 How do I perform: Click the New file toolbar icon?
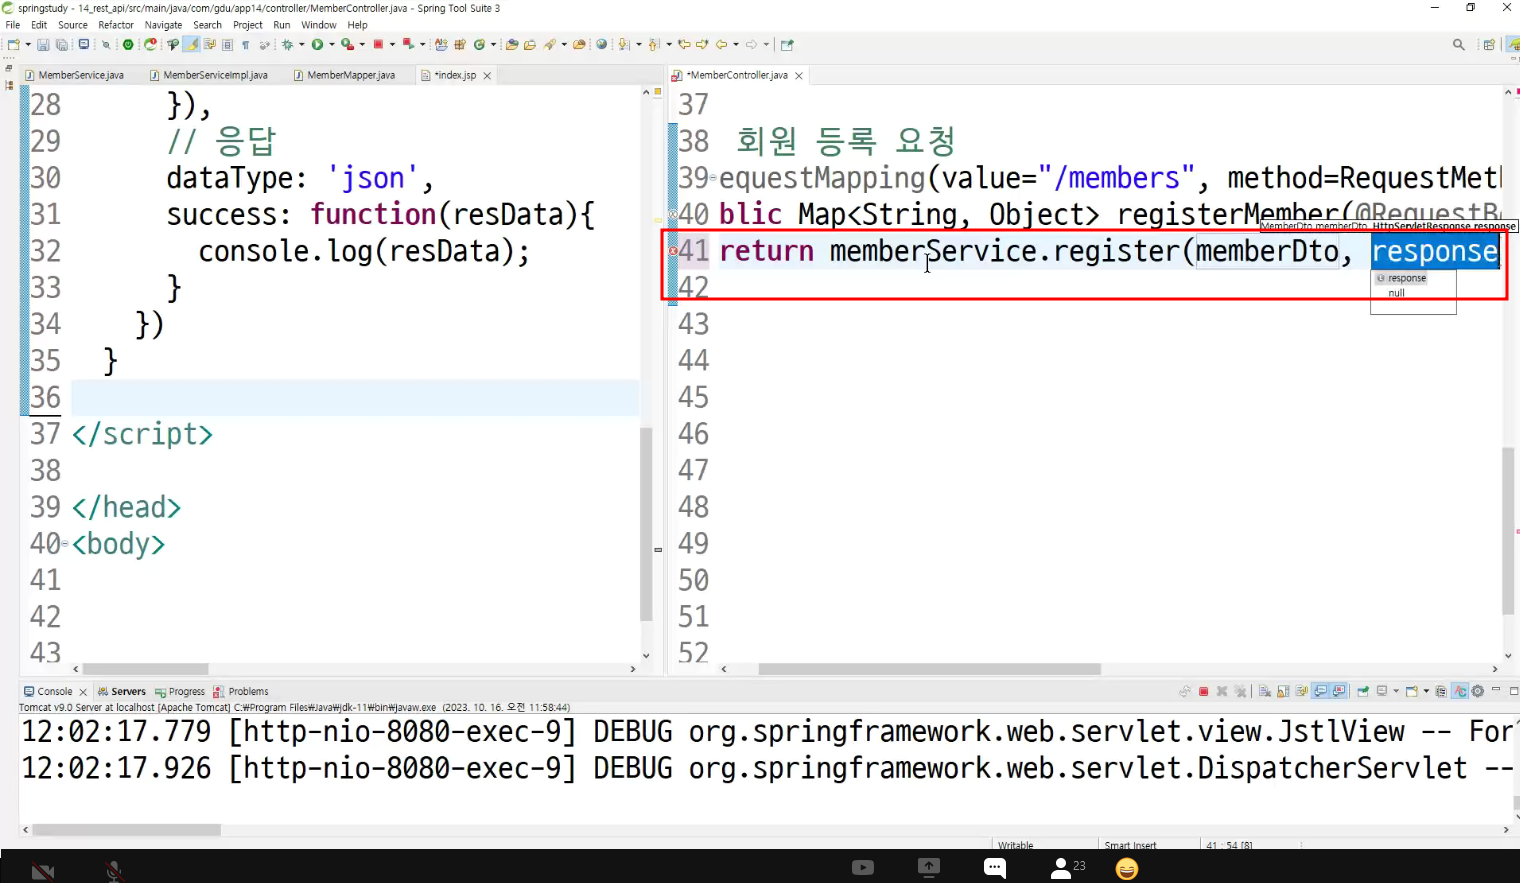13,45
